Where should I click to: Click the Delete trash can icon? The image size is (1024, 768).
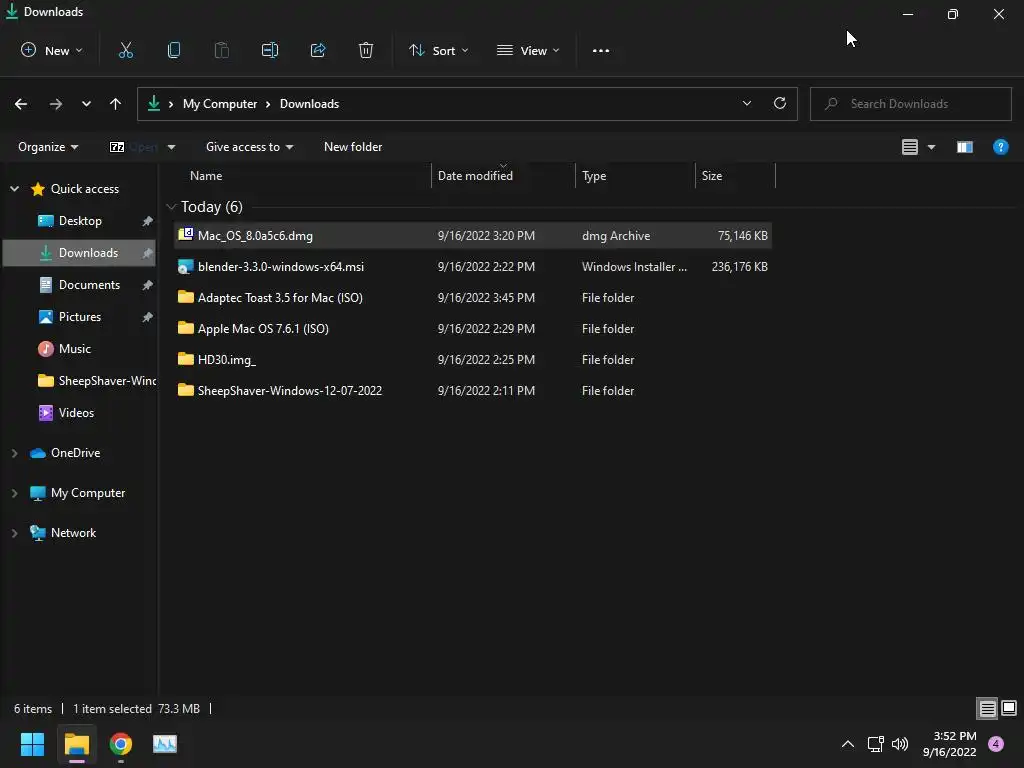coord(366,50)
